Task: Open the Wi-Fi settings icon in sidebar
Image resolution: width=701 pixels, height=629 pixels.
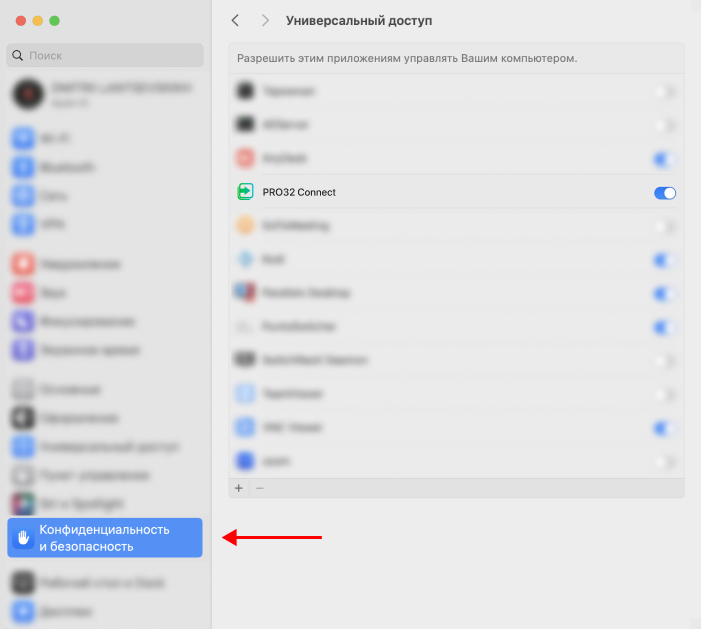Action: click(23, 138)
